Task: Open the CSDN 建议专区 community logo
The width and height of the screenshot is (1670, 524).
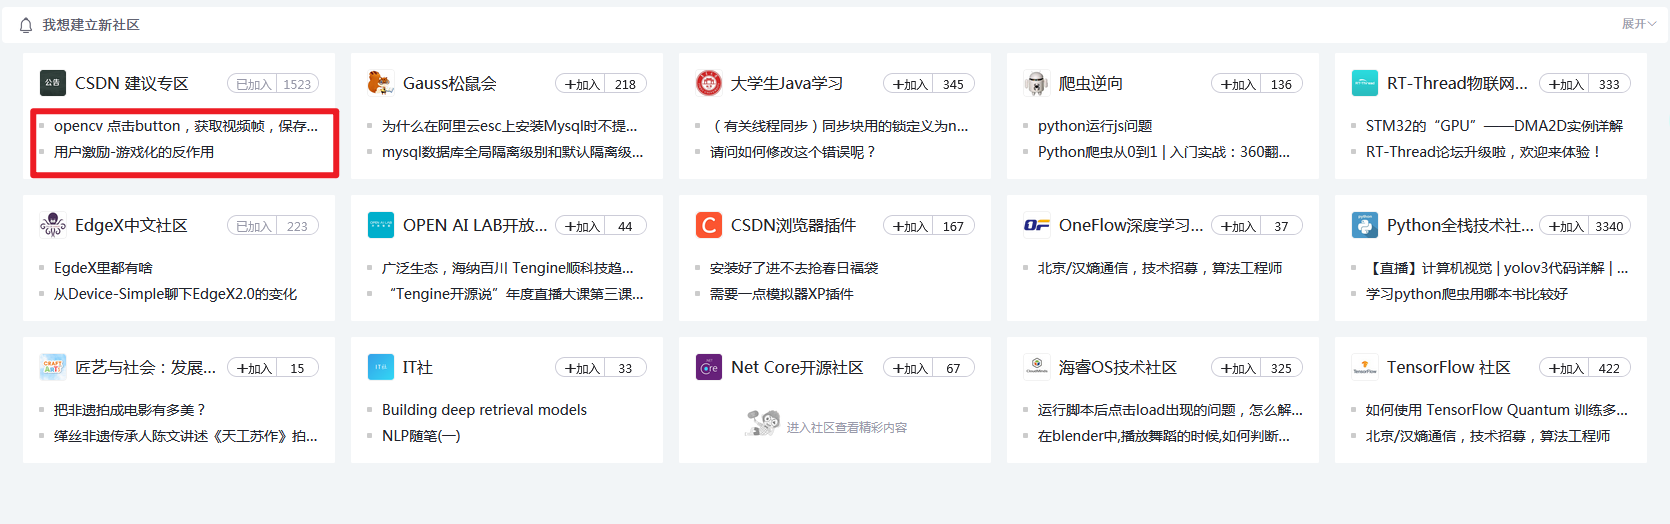Action: (x=53, y=83)
